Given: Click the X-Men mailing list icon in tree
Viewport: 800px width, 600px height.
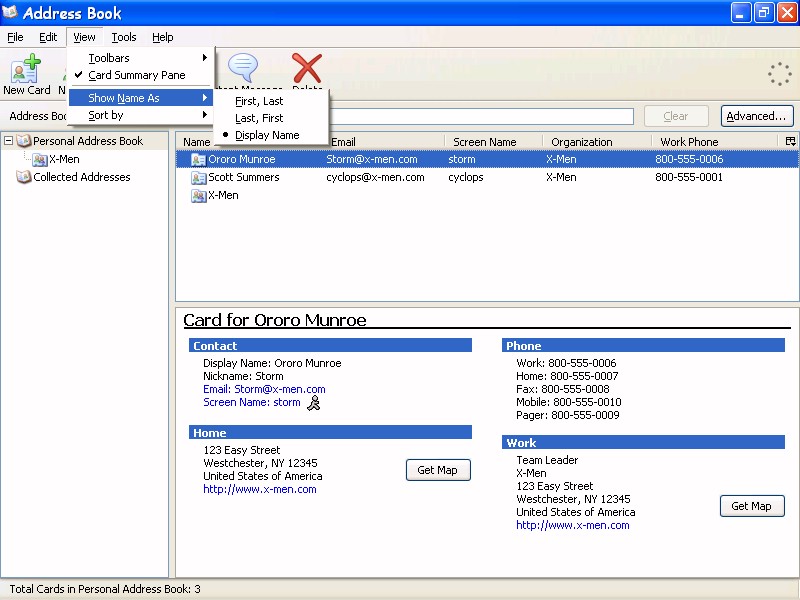Looking at the screenshot, I should coord(40,160).
